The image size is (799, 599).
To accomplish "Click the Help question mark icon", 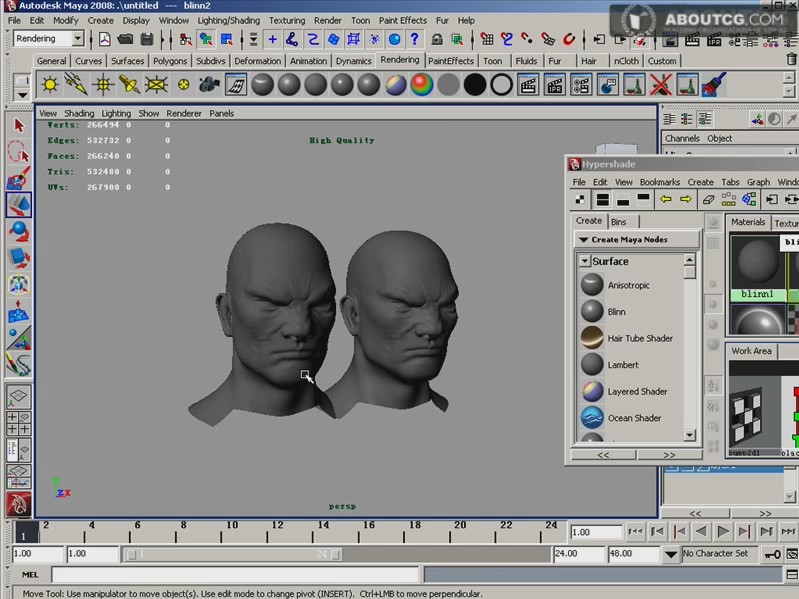I will point(414,39).
